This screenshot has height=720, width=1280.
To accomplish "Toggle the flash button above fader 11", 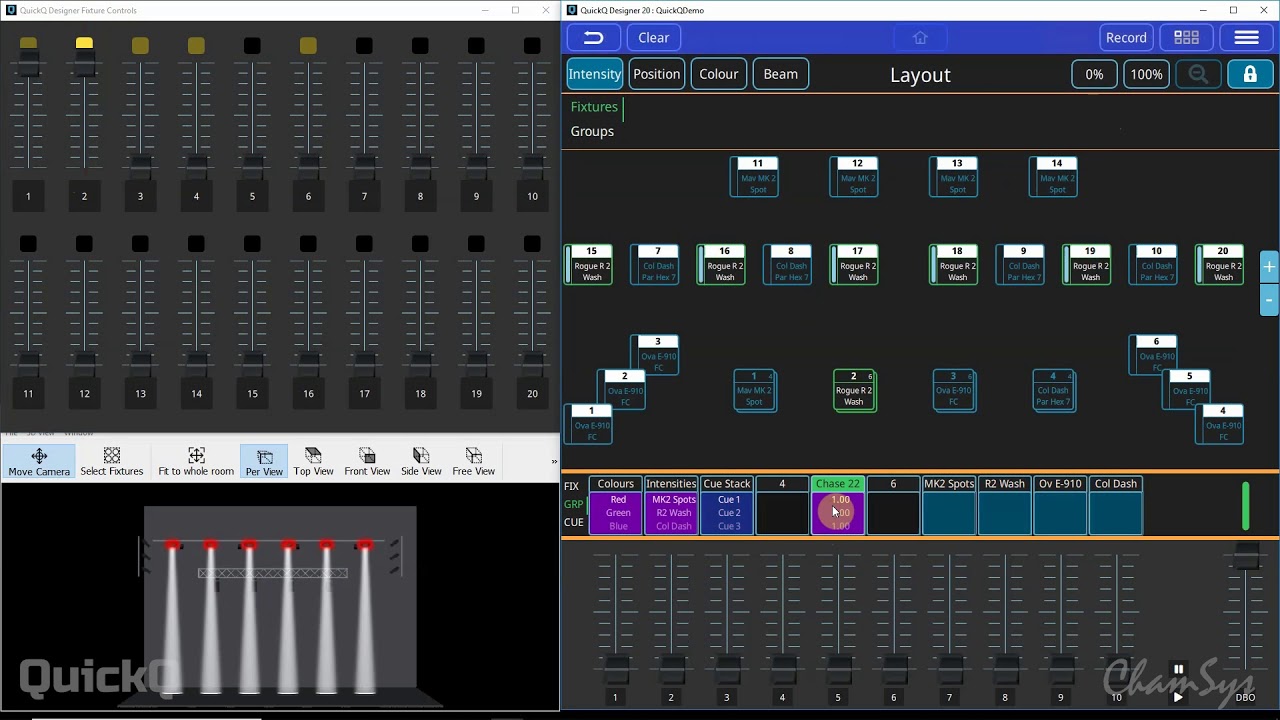I will pyautogui.click(x=28, y=243).
